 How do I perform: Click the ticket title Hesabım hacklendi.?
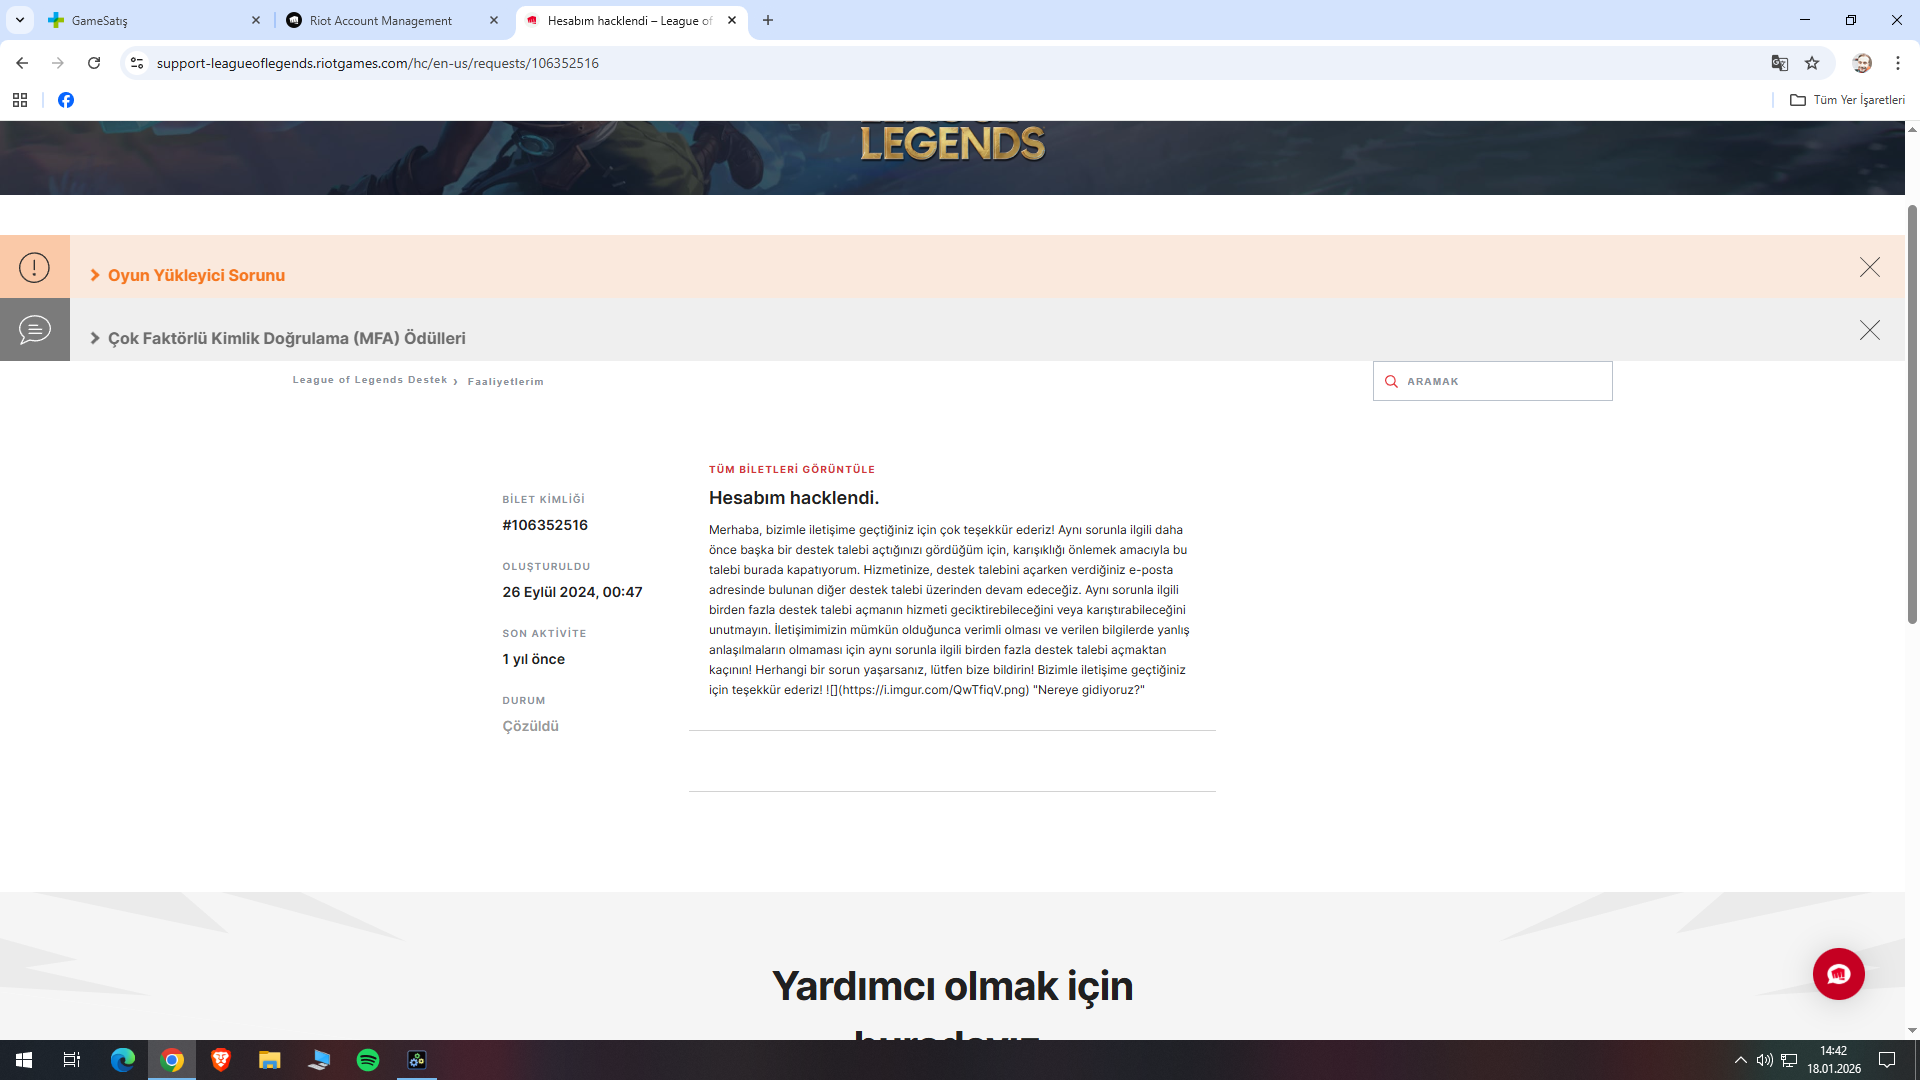pyautogui.click(x=794, y=498)
